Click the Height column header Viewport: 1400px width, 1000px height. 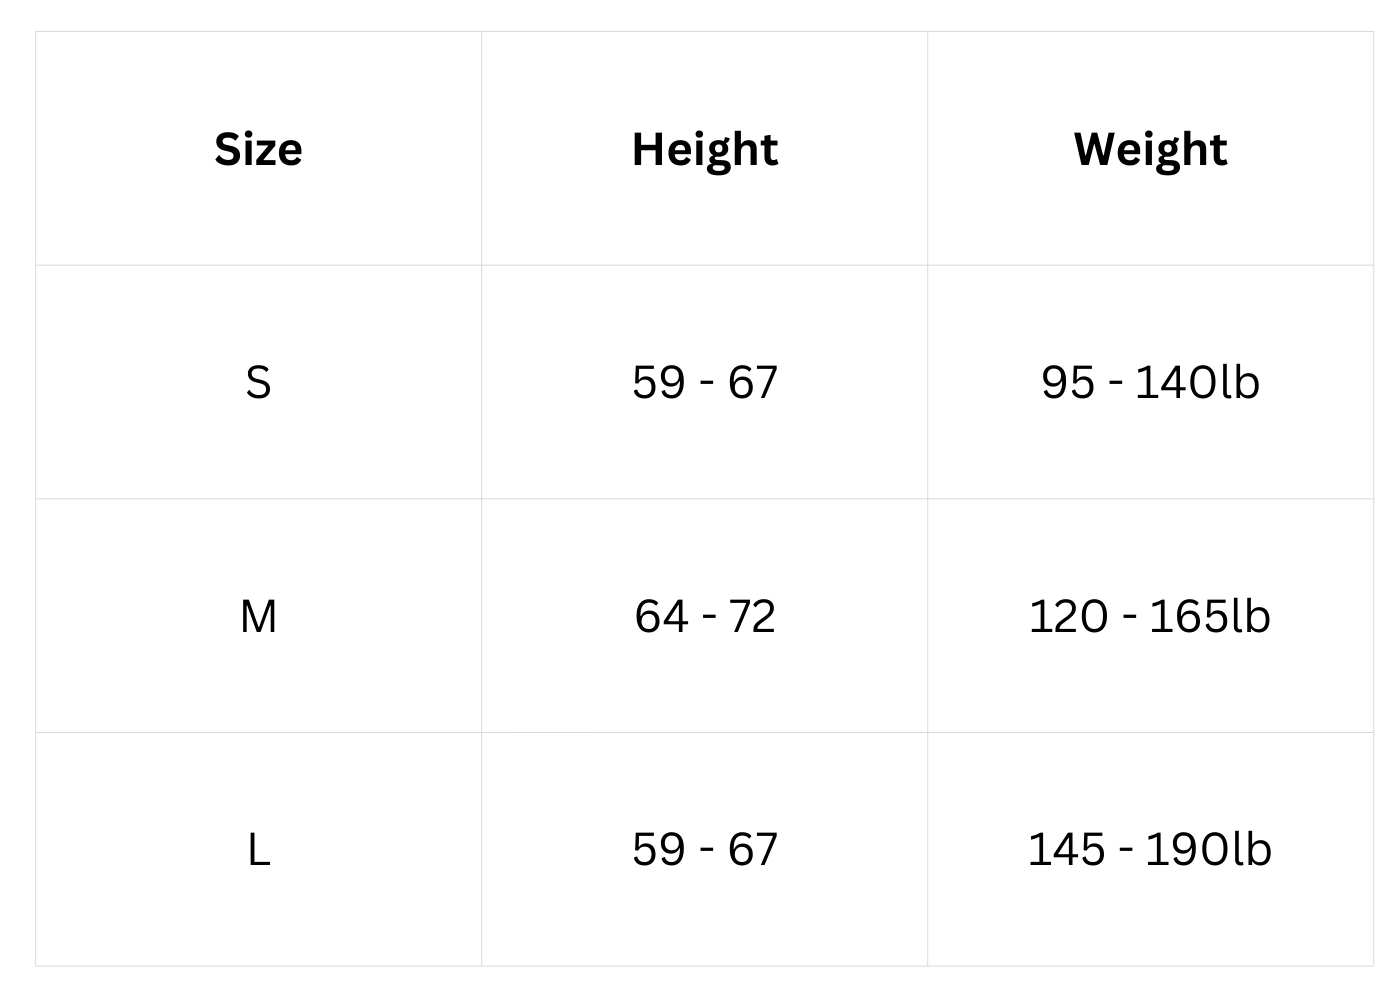705,150
